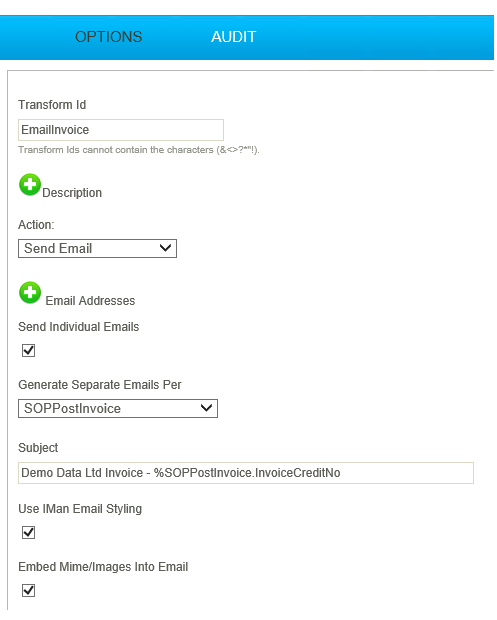The width and height of the screenshot is (497, 620).
Task: Expand Description with green plus icon
Action: coord(30,185)
